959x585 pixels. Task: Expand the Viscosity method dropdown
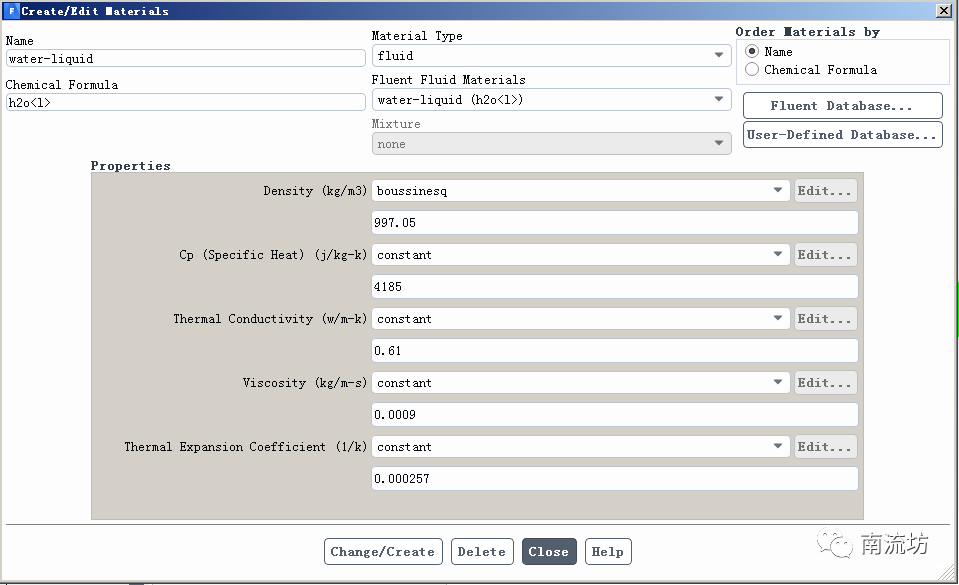pos(580,383)
